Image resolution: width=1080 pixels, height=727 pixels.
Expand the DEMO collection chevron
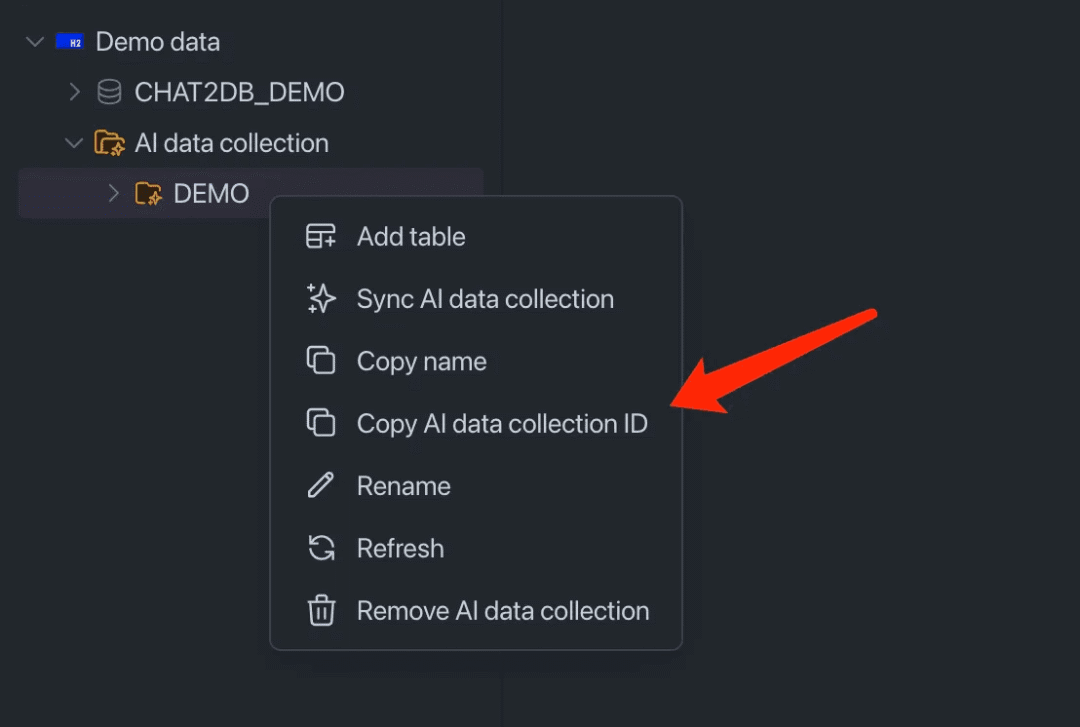(113, 193)
